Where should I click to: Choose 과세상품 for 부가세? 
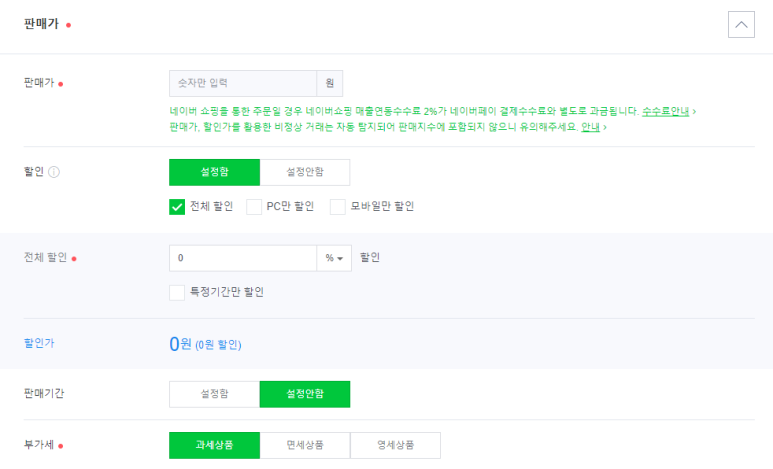point(214,445)
